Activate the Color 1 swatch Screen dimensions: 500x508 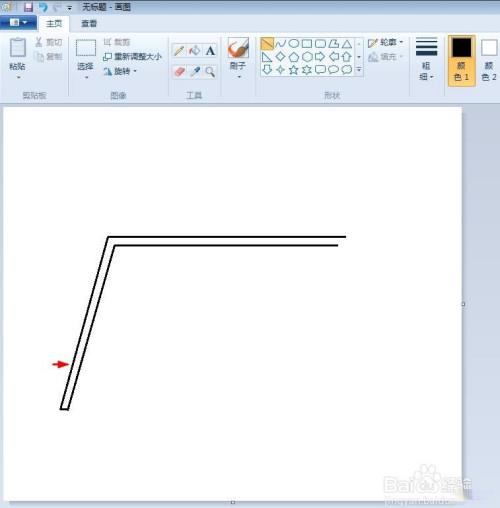pyautogui.click(x=462, y=60)
